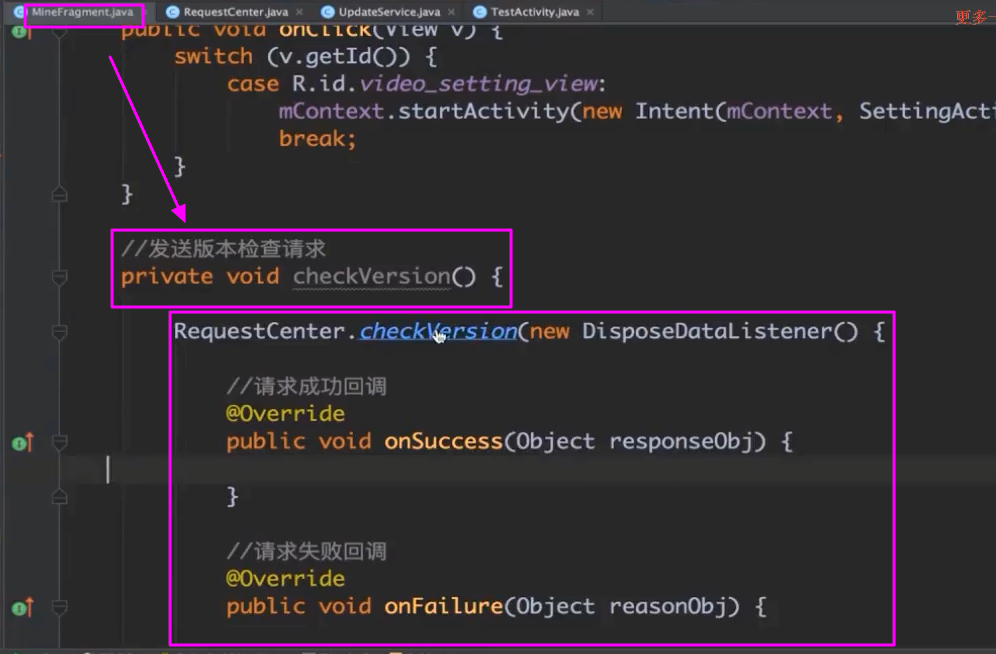
Task: Click fold end marker below onSuccess body
Action: [60, 497]
